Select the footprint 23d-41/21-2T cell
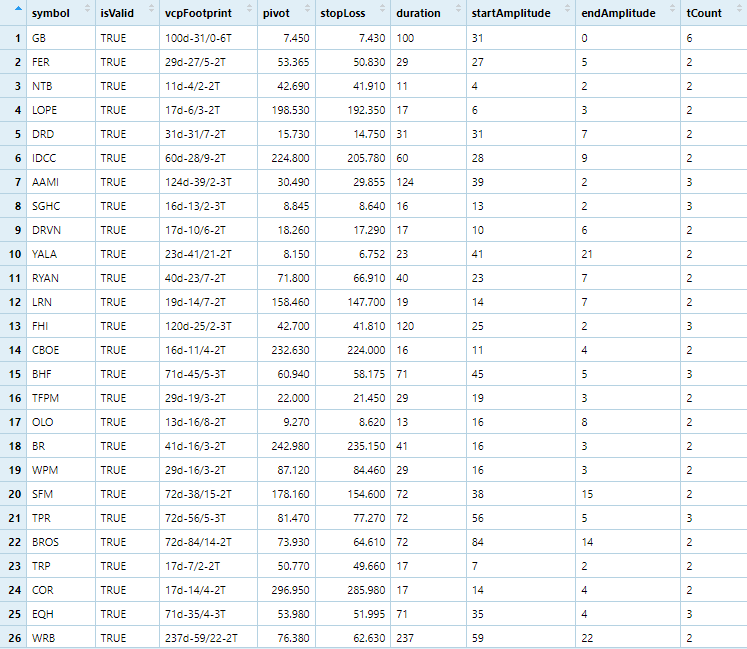 pyautogui.click(x=208, y=254)
